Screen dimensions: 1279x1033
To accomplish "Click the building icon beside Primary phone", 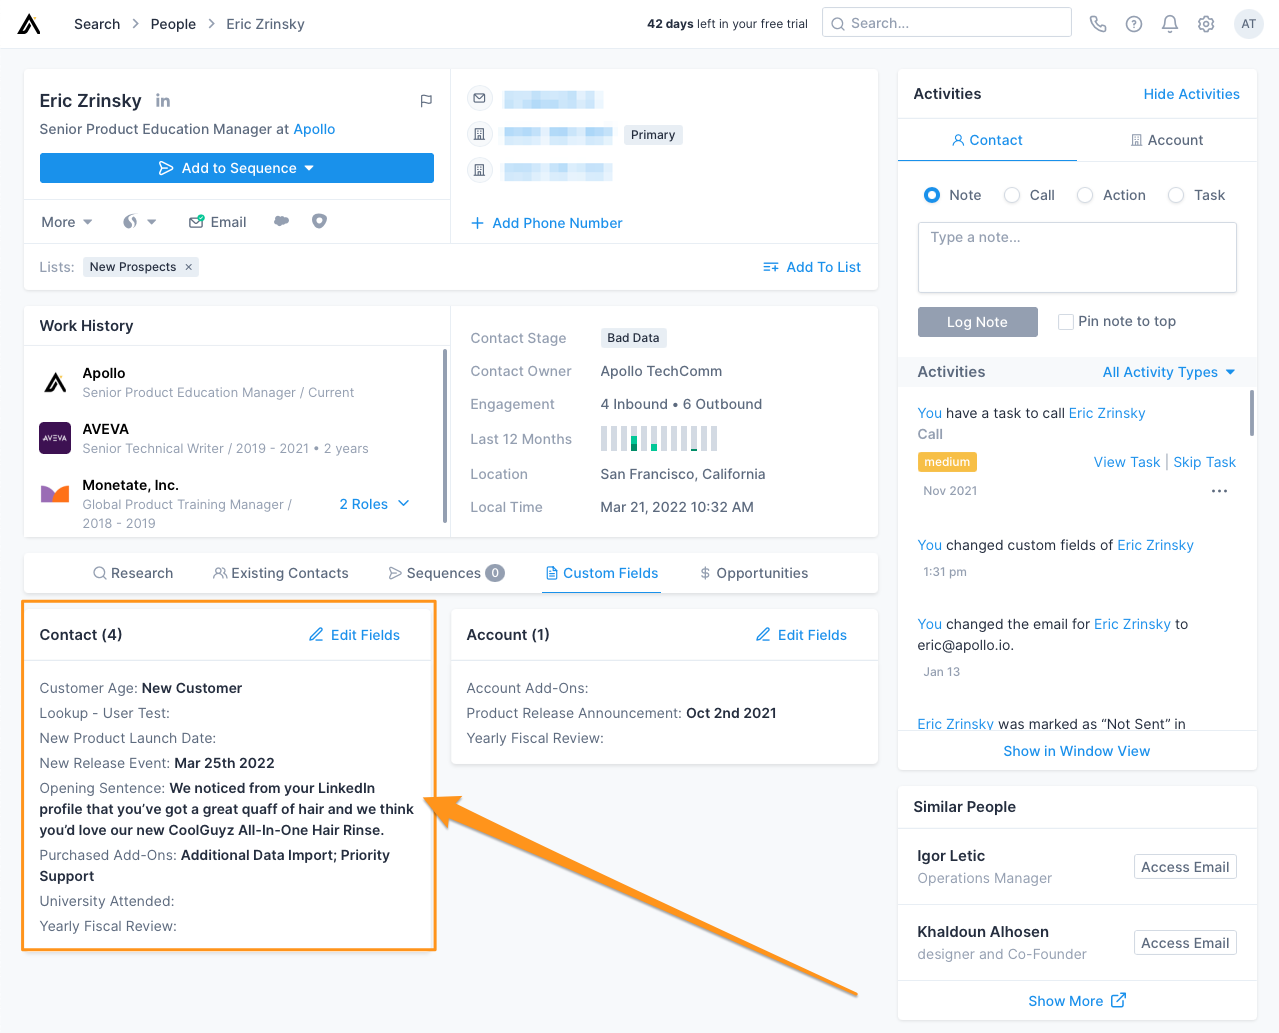I will 479,134.
